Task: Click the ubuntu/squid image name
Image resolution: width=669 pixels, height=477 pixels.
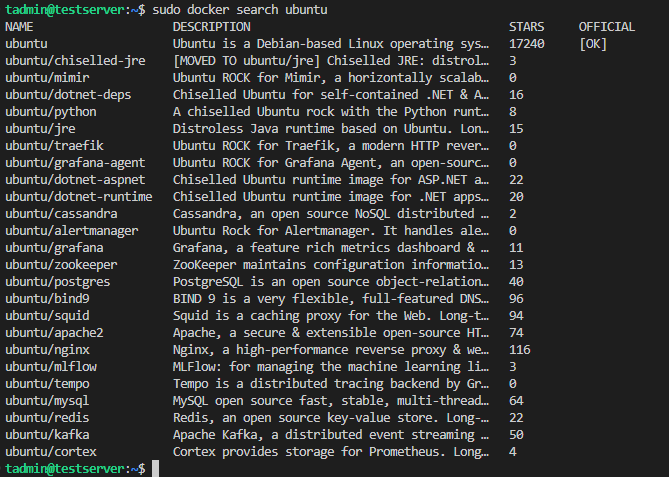Action: [47, 316]
